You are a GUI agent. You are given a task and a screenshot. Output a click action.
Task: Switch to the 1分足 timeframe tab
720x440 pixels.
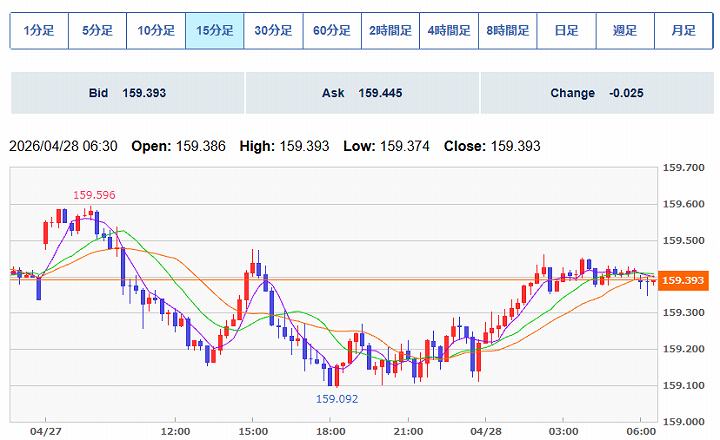[39, 31]
